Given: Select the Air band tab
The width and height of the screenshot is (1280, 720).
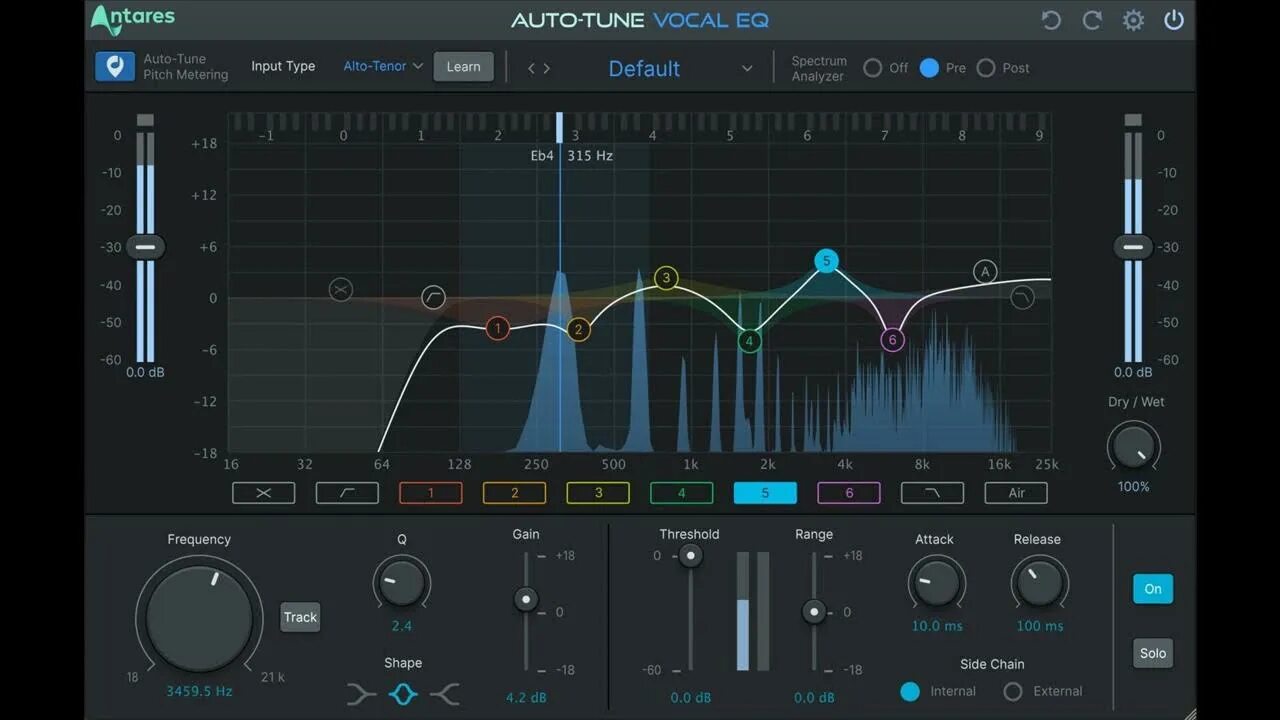Looking at the screenshot, I should pos(1016,493).
